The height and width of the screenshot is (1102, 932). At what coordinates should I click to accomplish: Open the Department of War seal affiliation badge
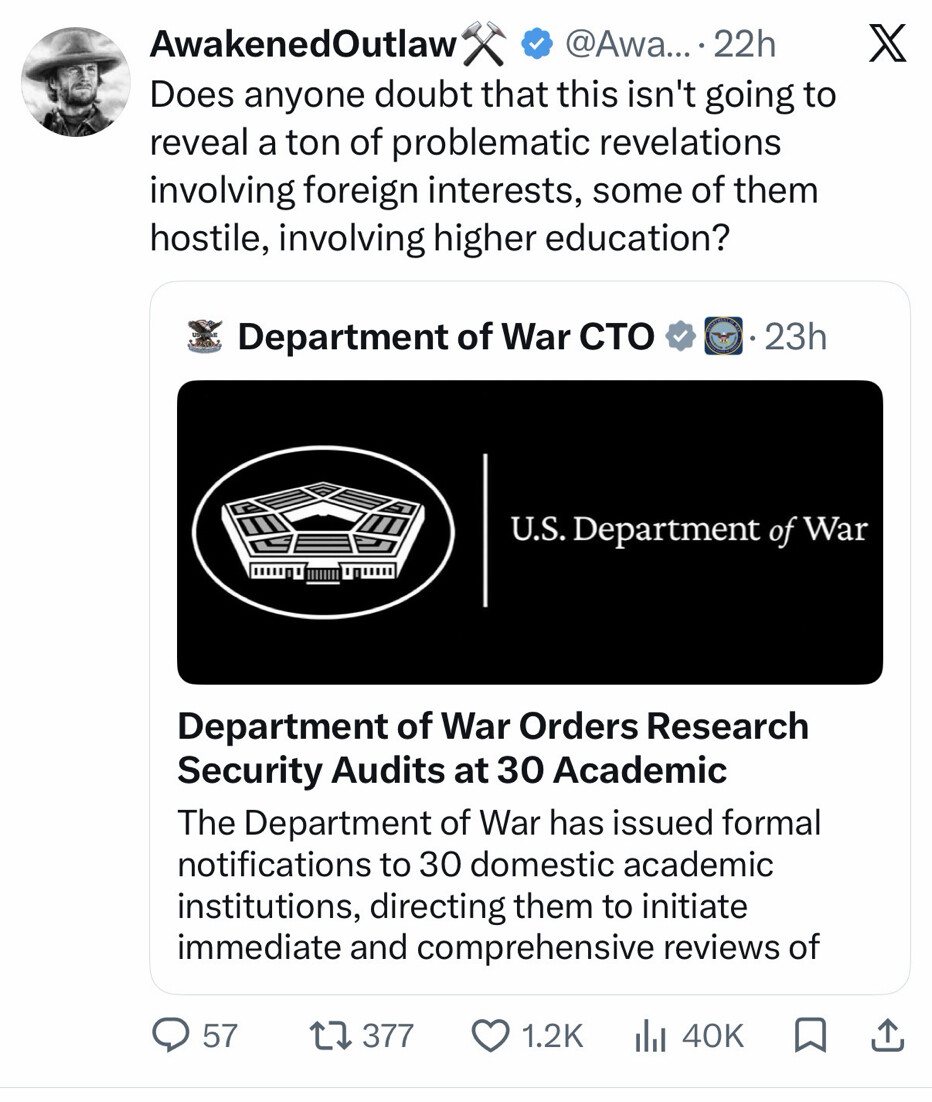pyautogui.click(x=724, y=336)
